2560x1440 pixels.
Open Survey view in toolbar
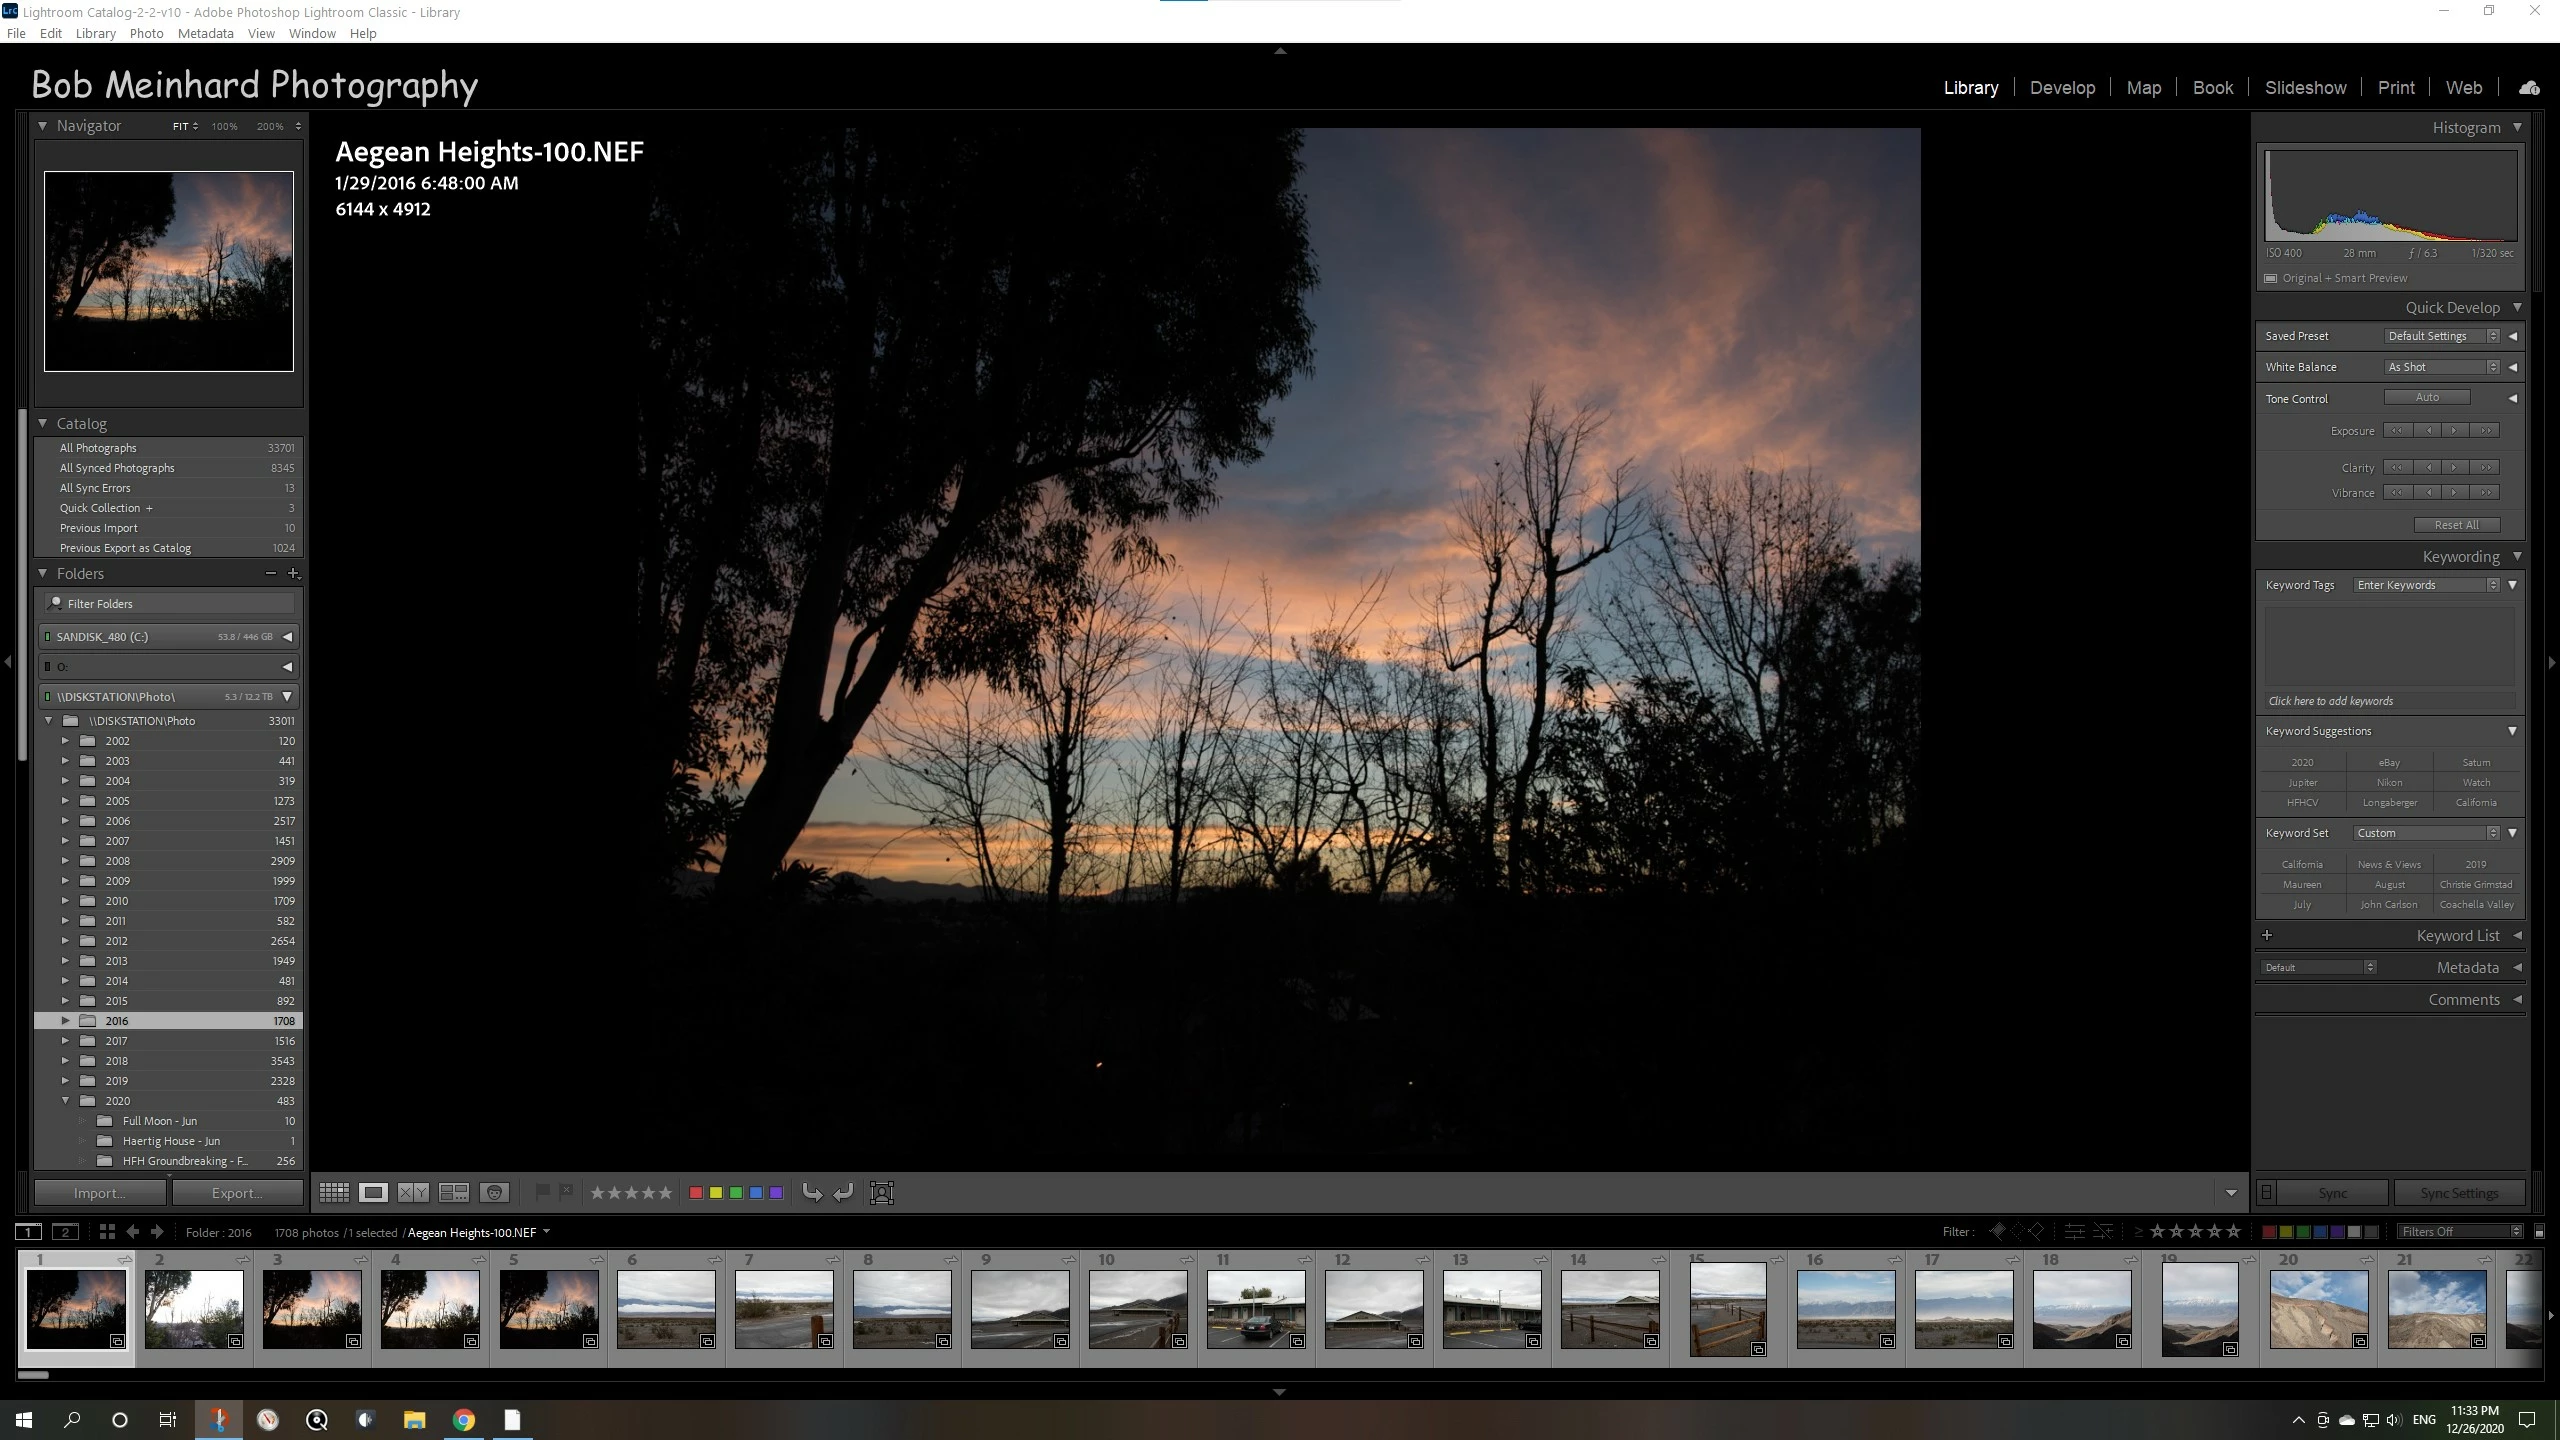tap(454, 1192)
